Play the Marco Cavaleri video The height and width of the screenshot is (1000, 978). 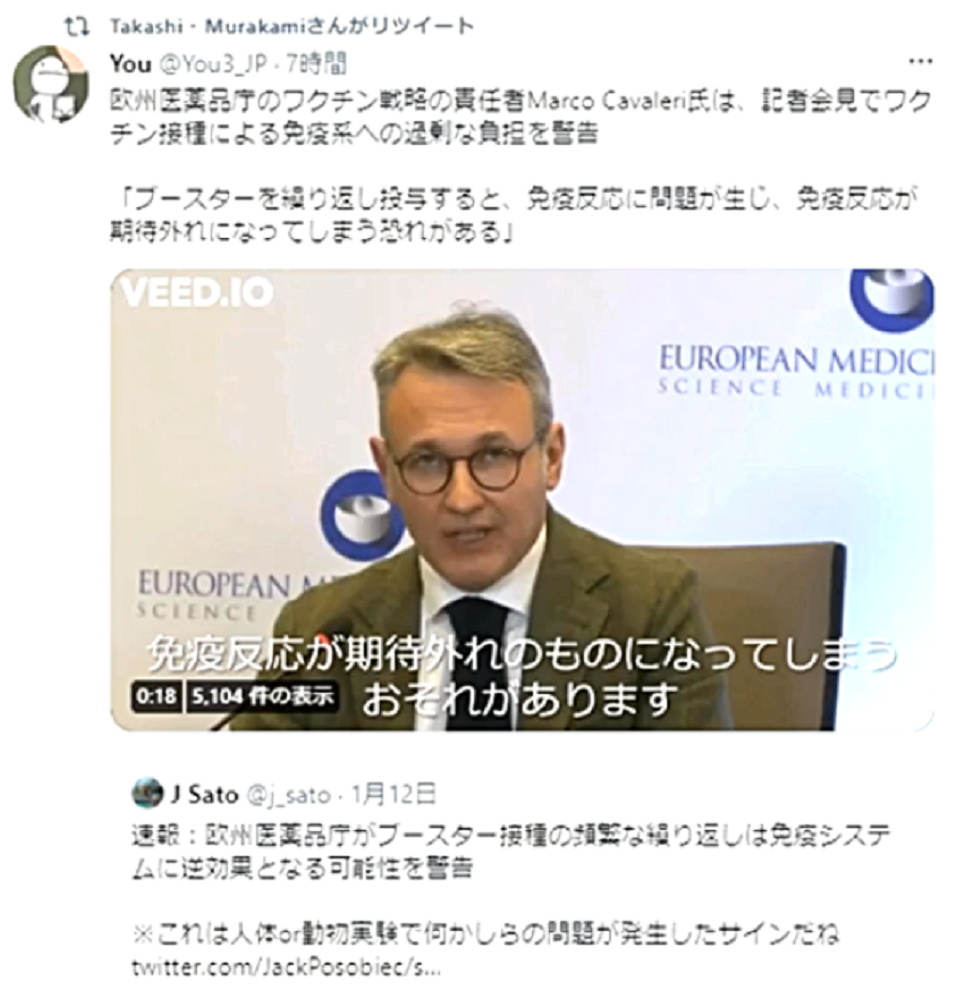[522, 499]
